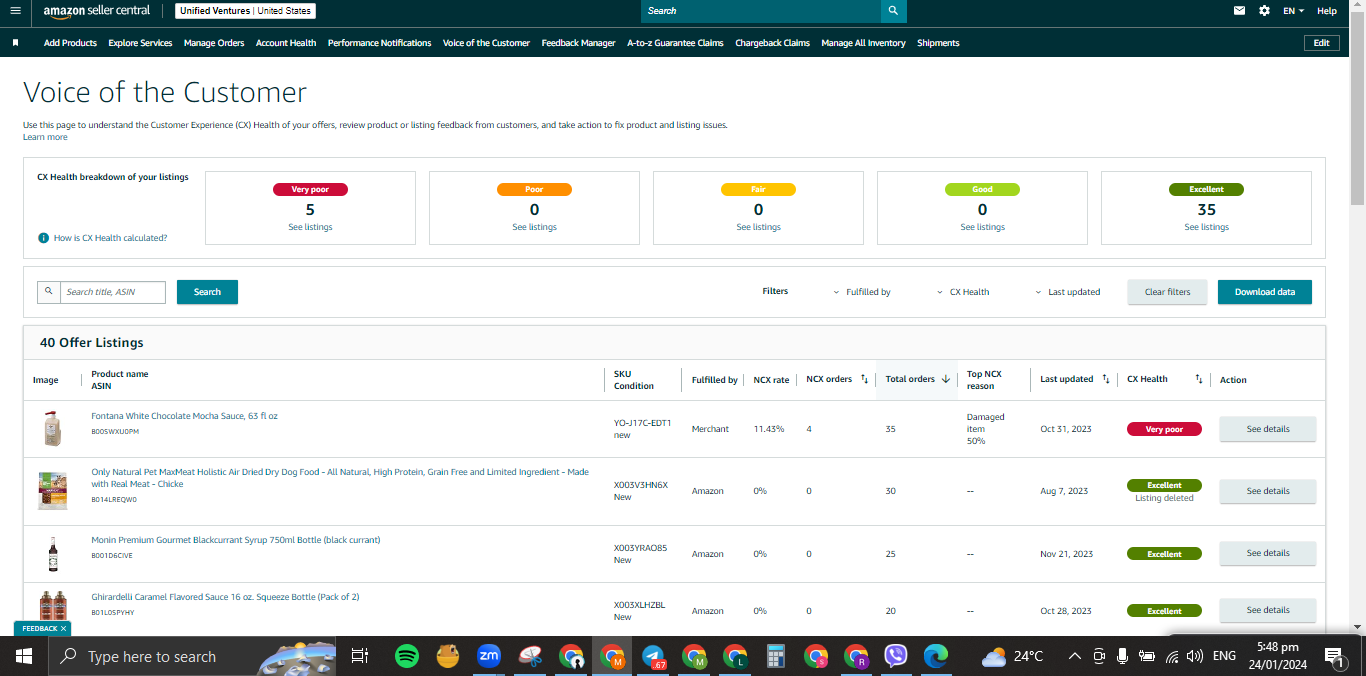Open the Account Health menu item
1366x676 pixels.
(x=286, y=43)
